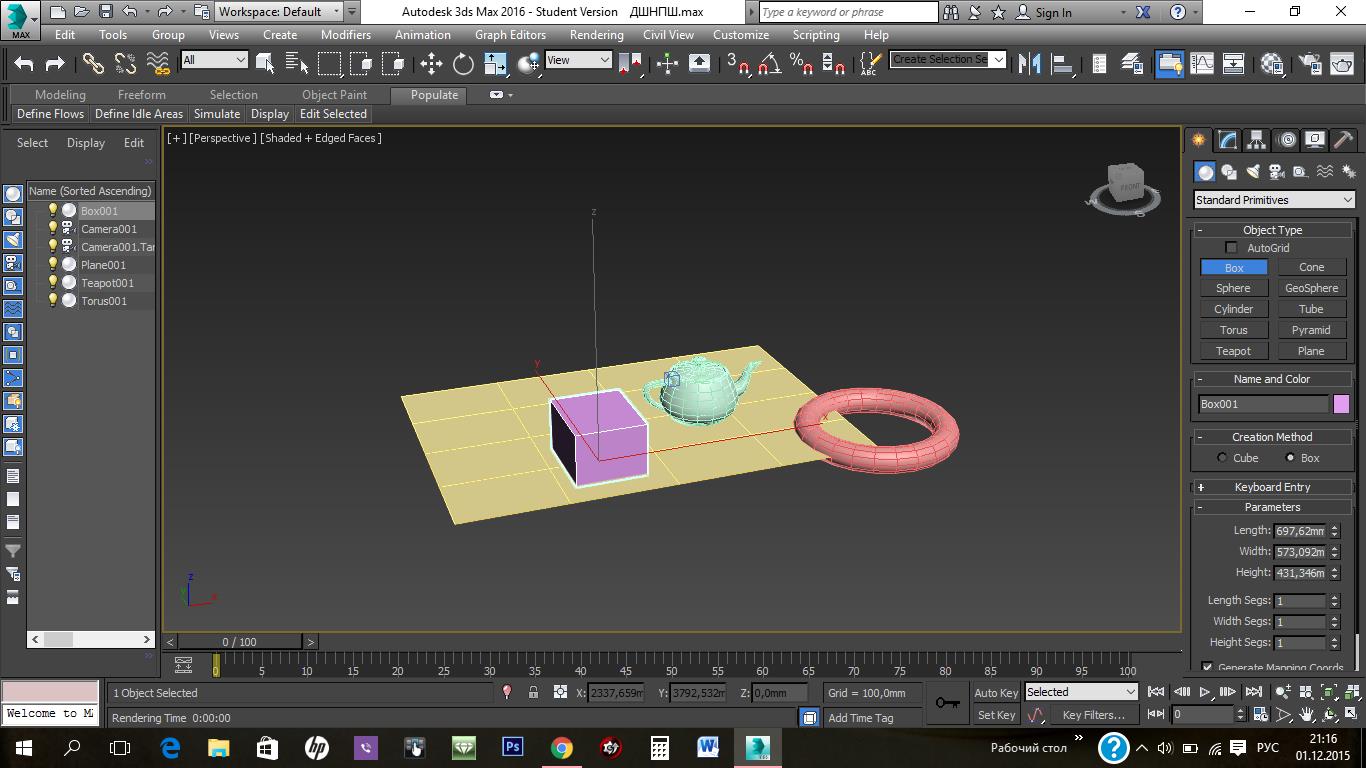1366x768 pixels.
Task: Click the Undo arrow on main toolbar
Action: point(24,63)
